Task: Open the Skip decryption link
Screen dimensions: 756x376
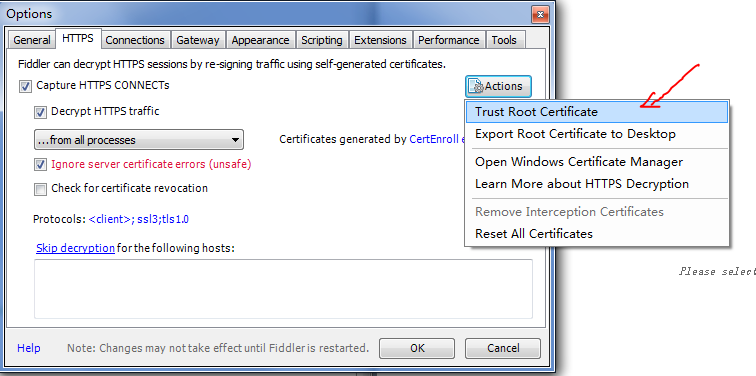Action: pyautogui.click(x=75, y=248)
